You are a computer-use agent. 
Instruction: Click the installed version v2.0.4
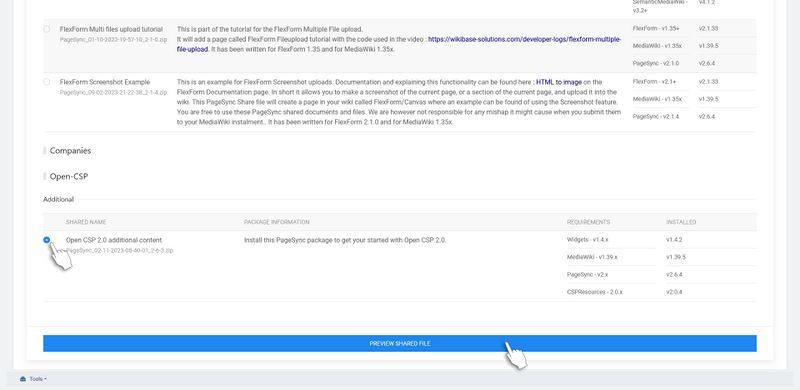tap(674, 292)
